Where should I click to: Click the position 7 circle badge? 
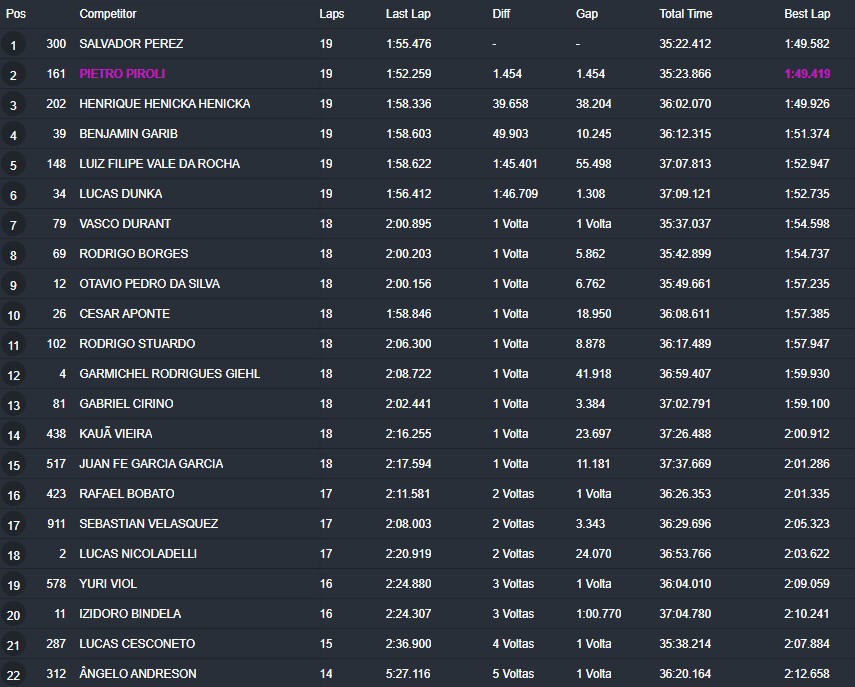13,225
